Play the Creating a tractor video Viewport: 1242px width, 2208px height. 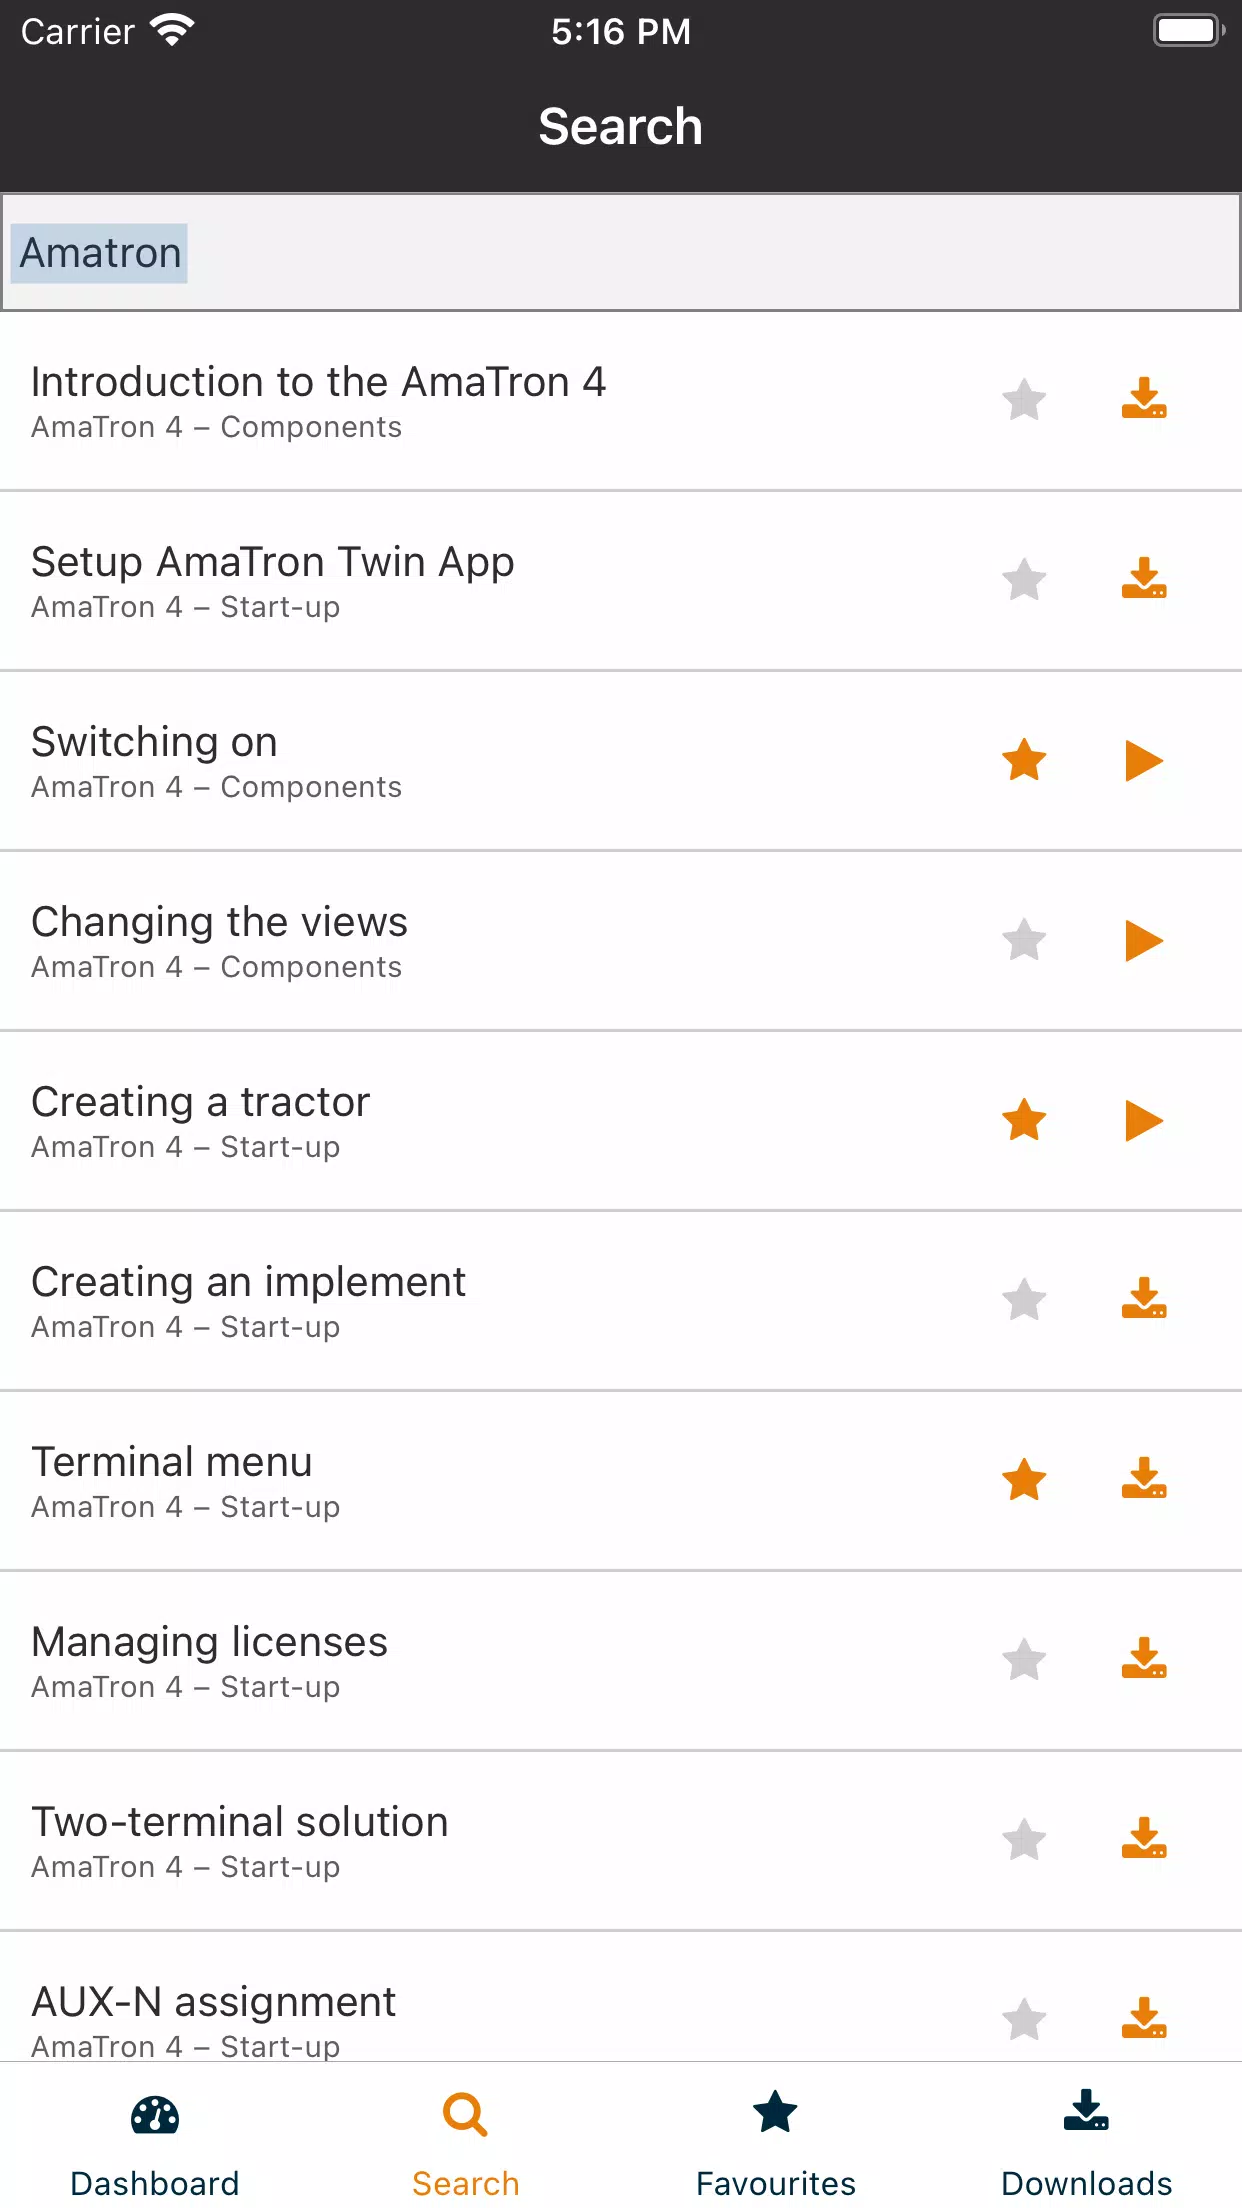tap(1144, 1121)
